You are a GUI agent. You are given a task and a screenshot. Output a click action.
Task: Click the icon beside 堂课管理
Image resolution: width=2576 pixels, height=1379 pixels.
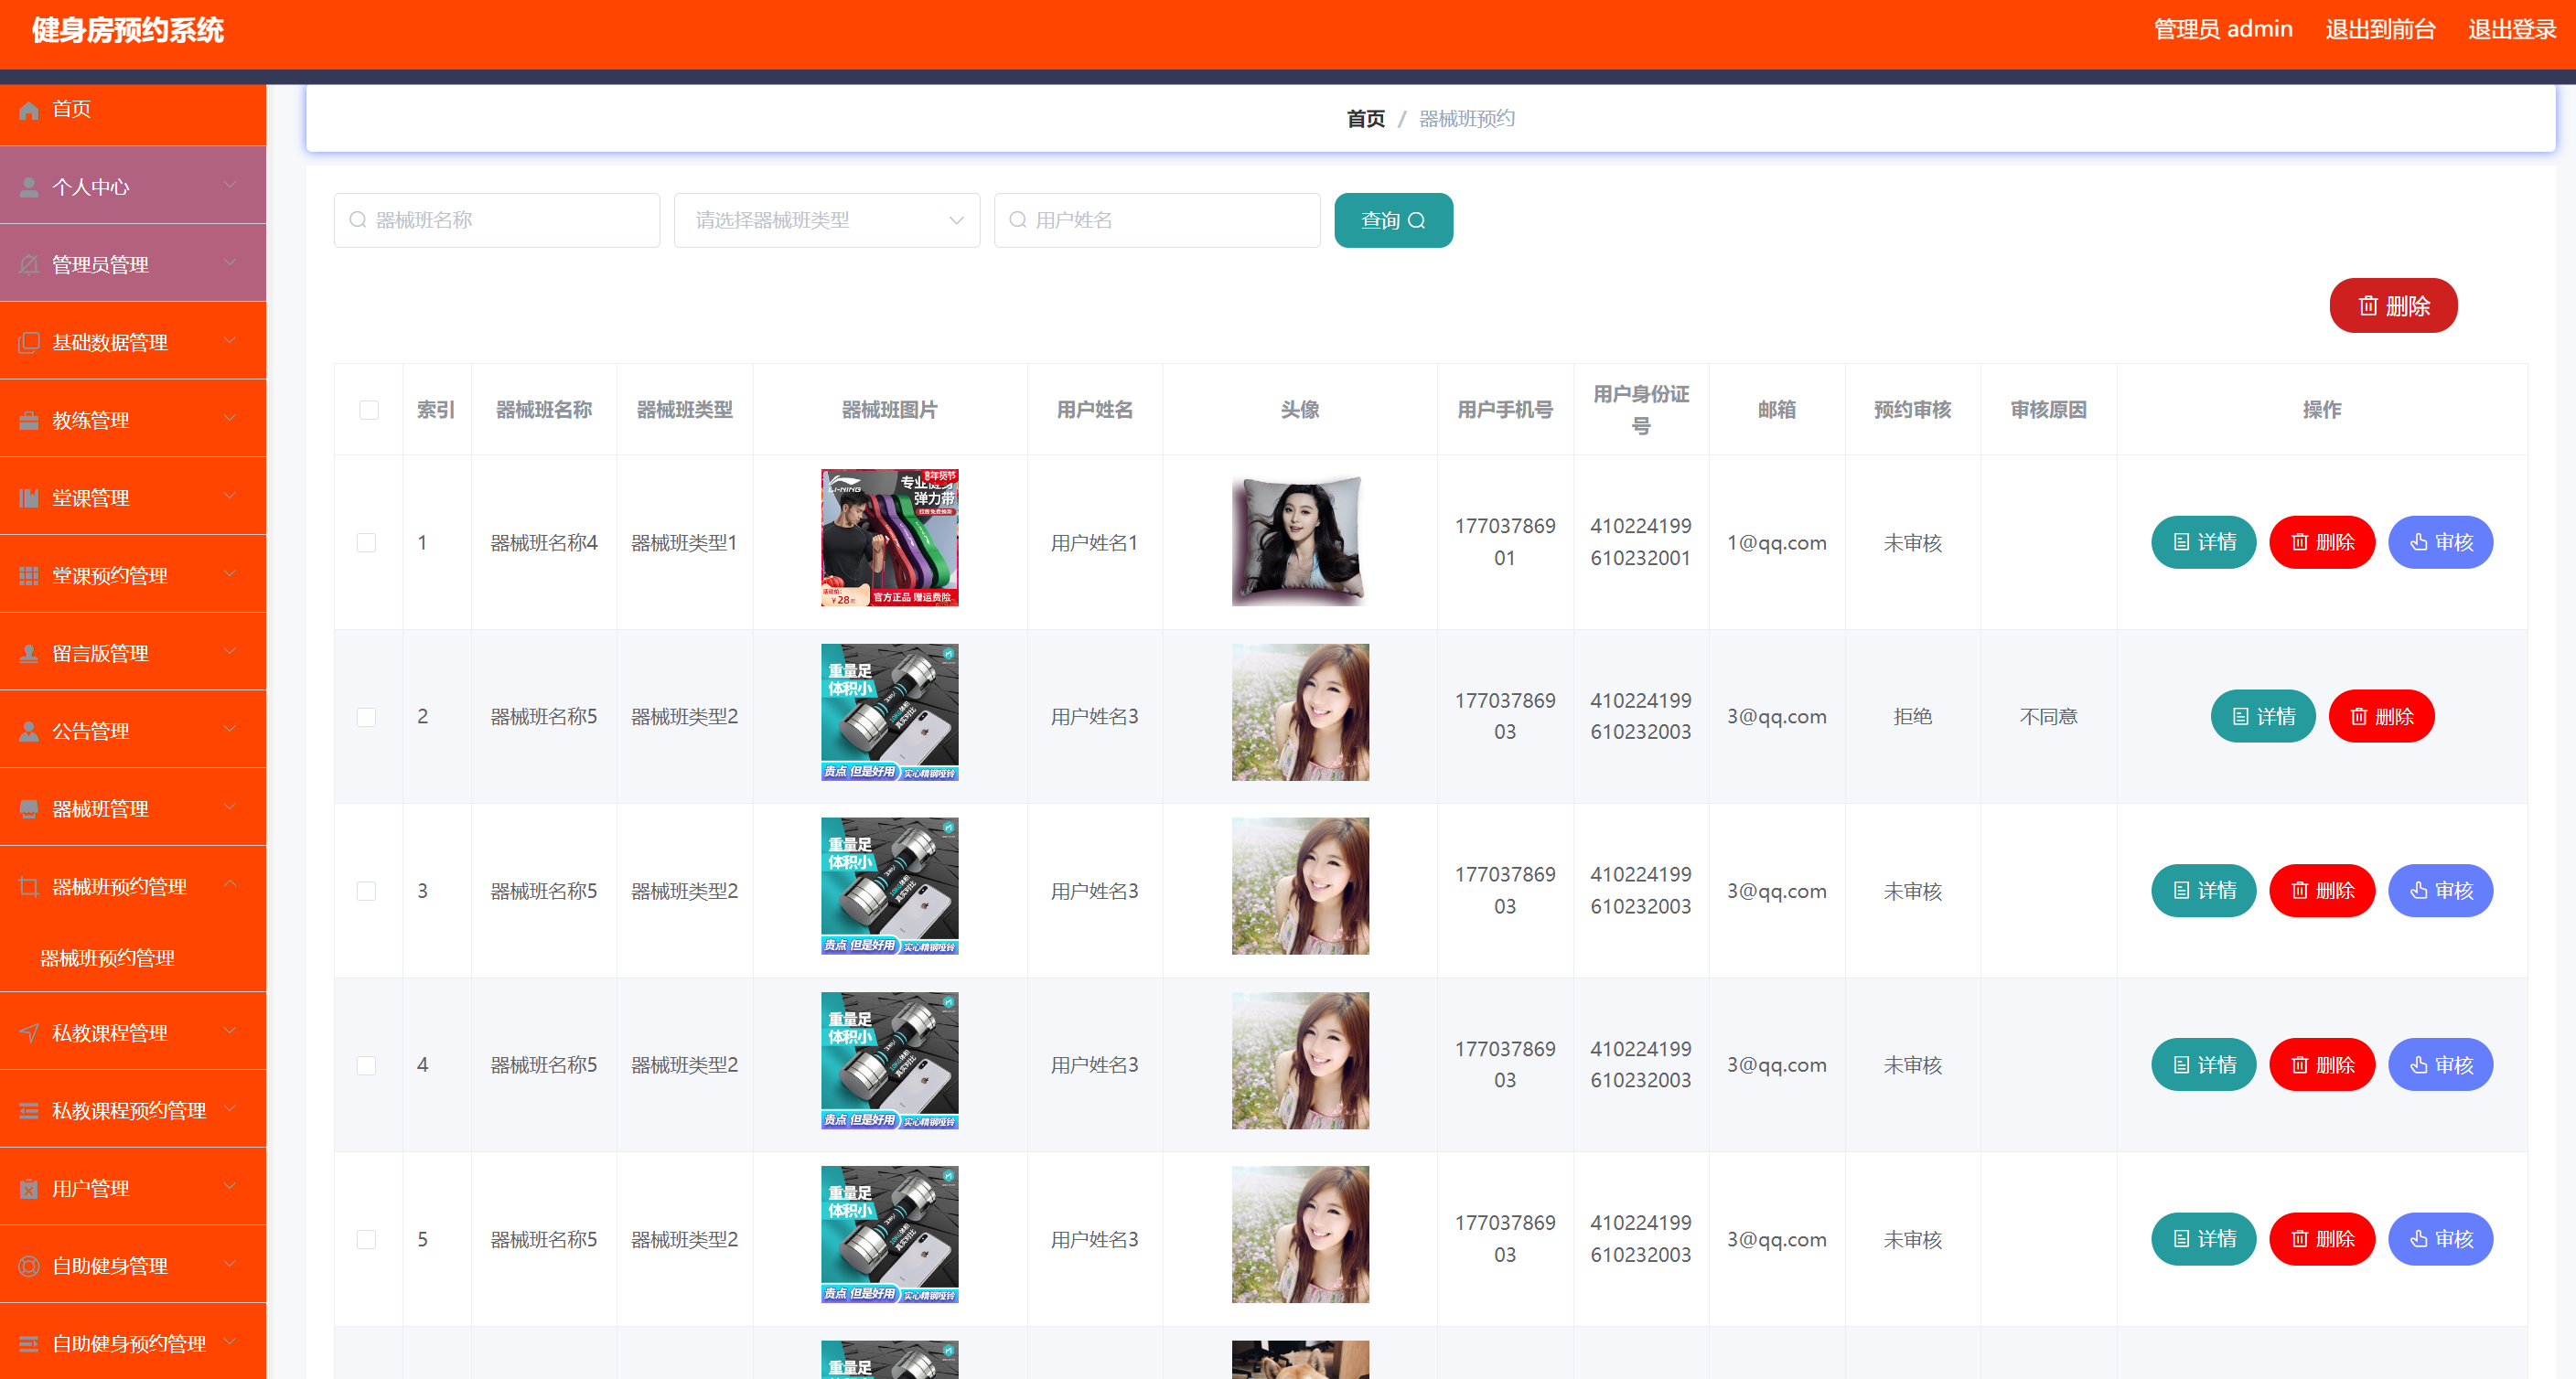tap(29, 498)
